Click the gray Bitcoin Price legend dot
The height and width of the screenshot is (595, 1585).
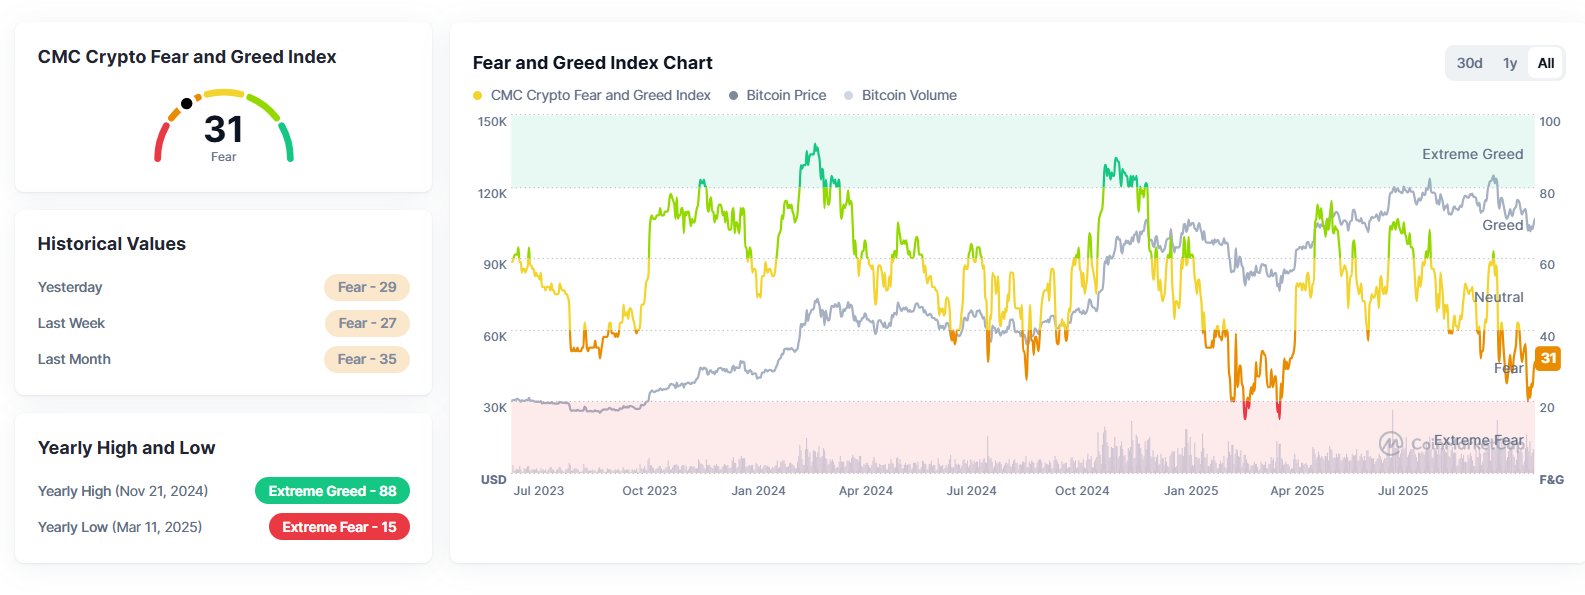coord(734,96)
